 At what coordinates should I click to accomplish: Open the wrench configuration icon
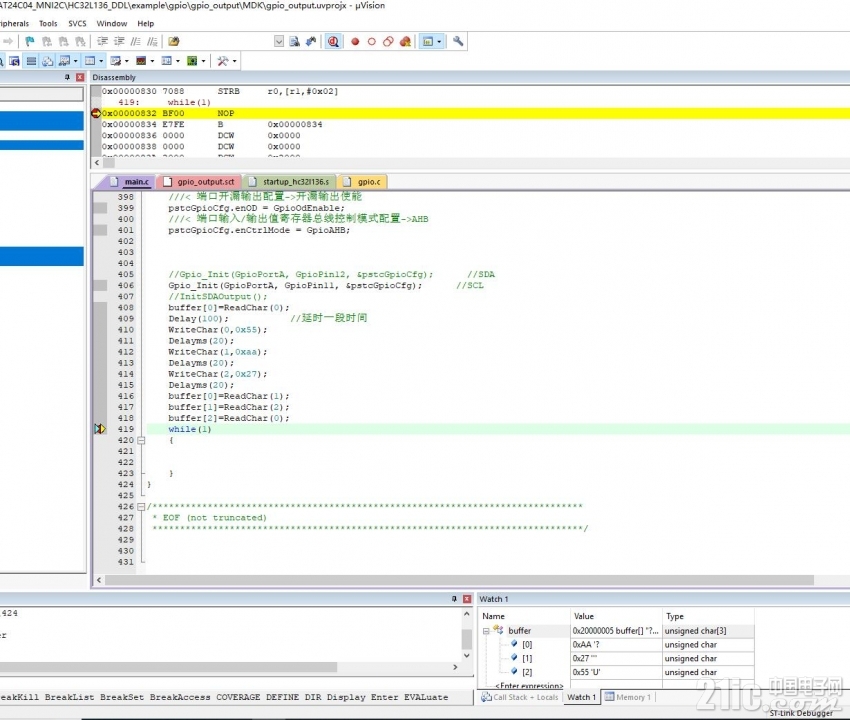point(458,41)
